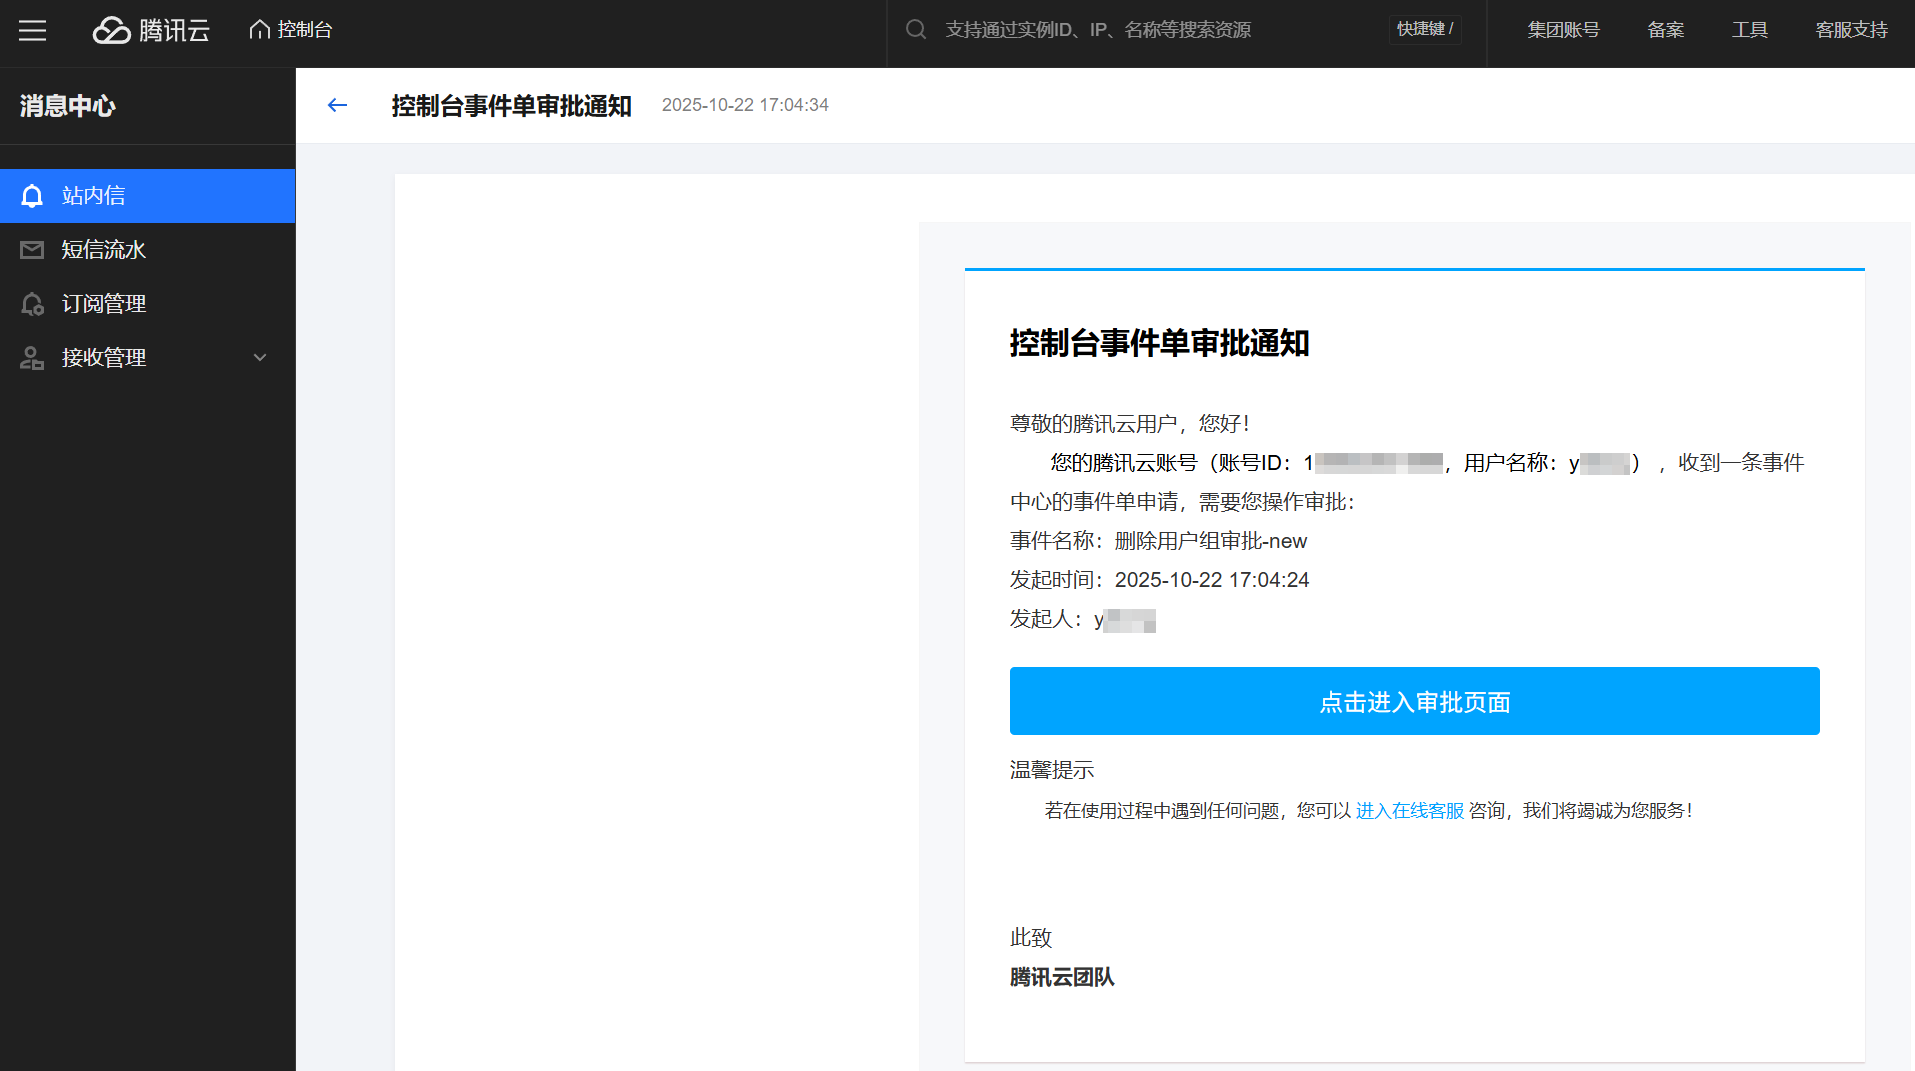This screenshot has height=1071, width=1915.
Task: Open the 工具 menu
Action: pos(1749,30)
